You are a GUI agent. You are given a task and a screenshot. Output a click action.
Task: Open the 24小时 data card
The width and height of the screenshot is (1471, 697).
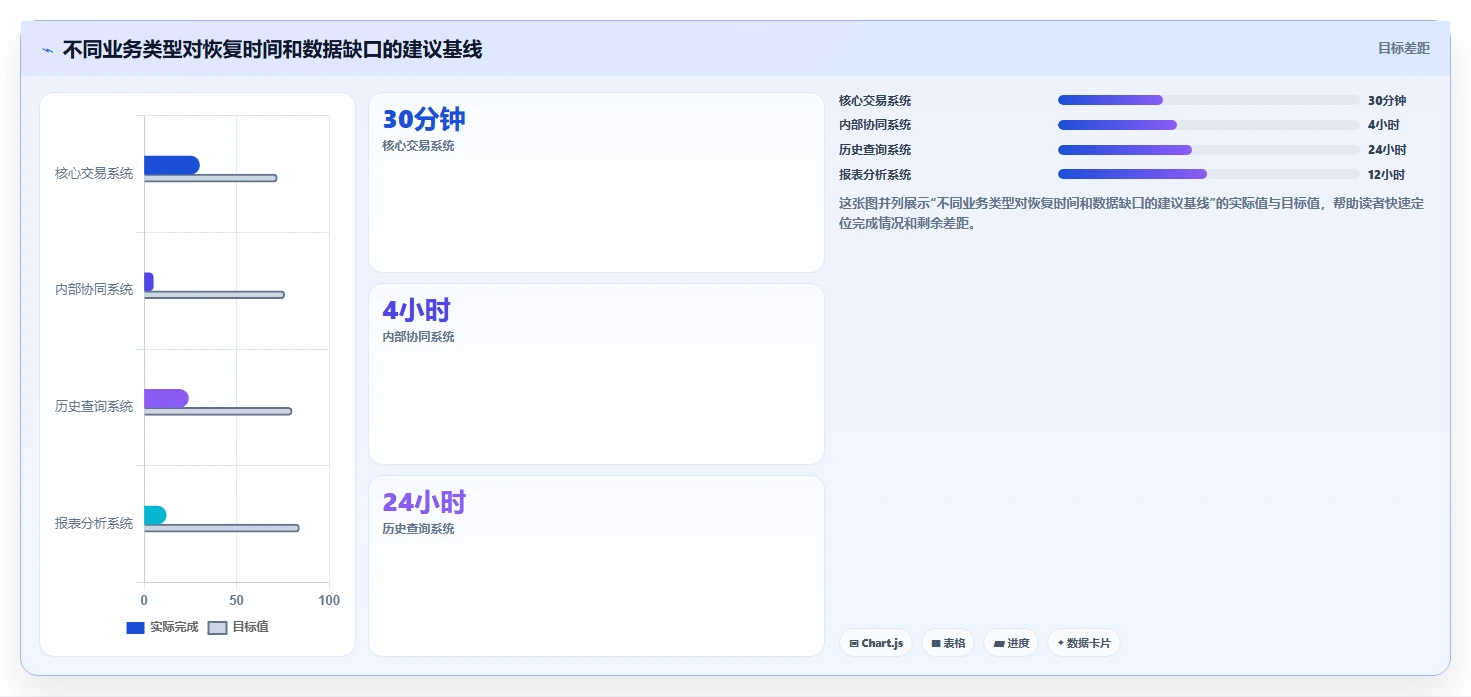tap(596, 566)
